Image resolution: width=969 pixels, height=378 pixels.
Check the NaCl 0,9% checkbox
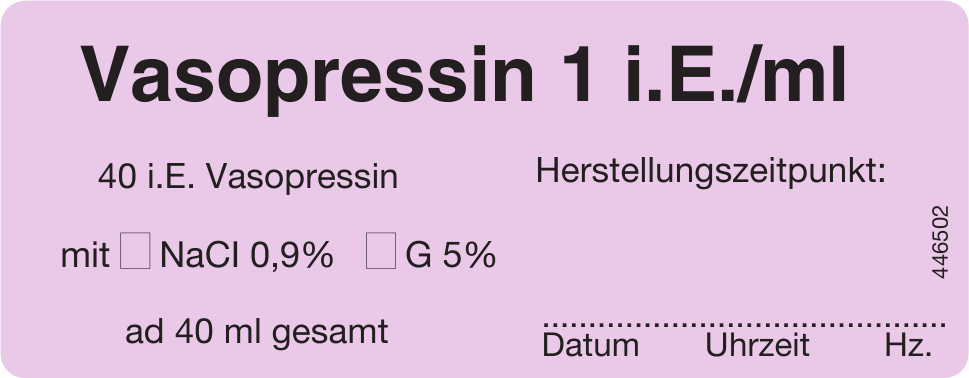point(135,251)
